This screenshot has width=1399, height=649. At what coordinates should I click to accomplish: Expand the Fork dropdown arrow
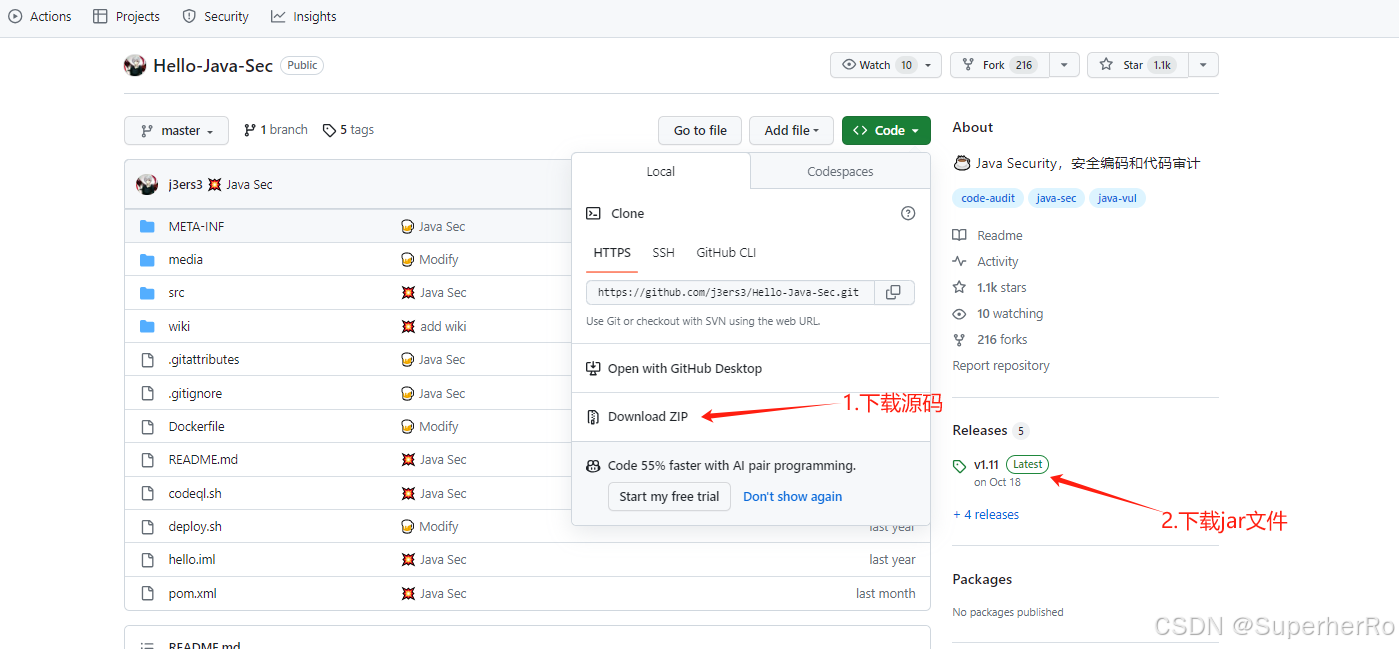coord(1064,65)
